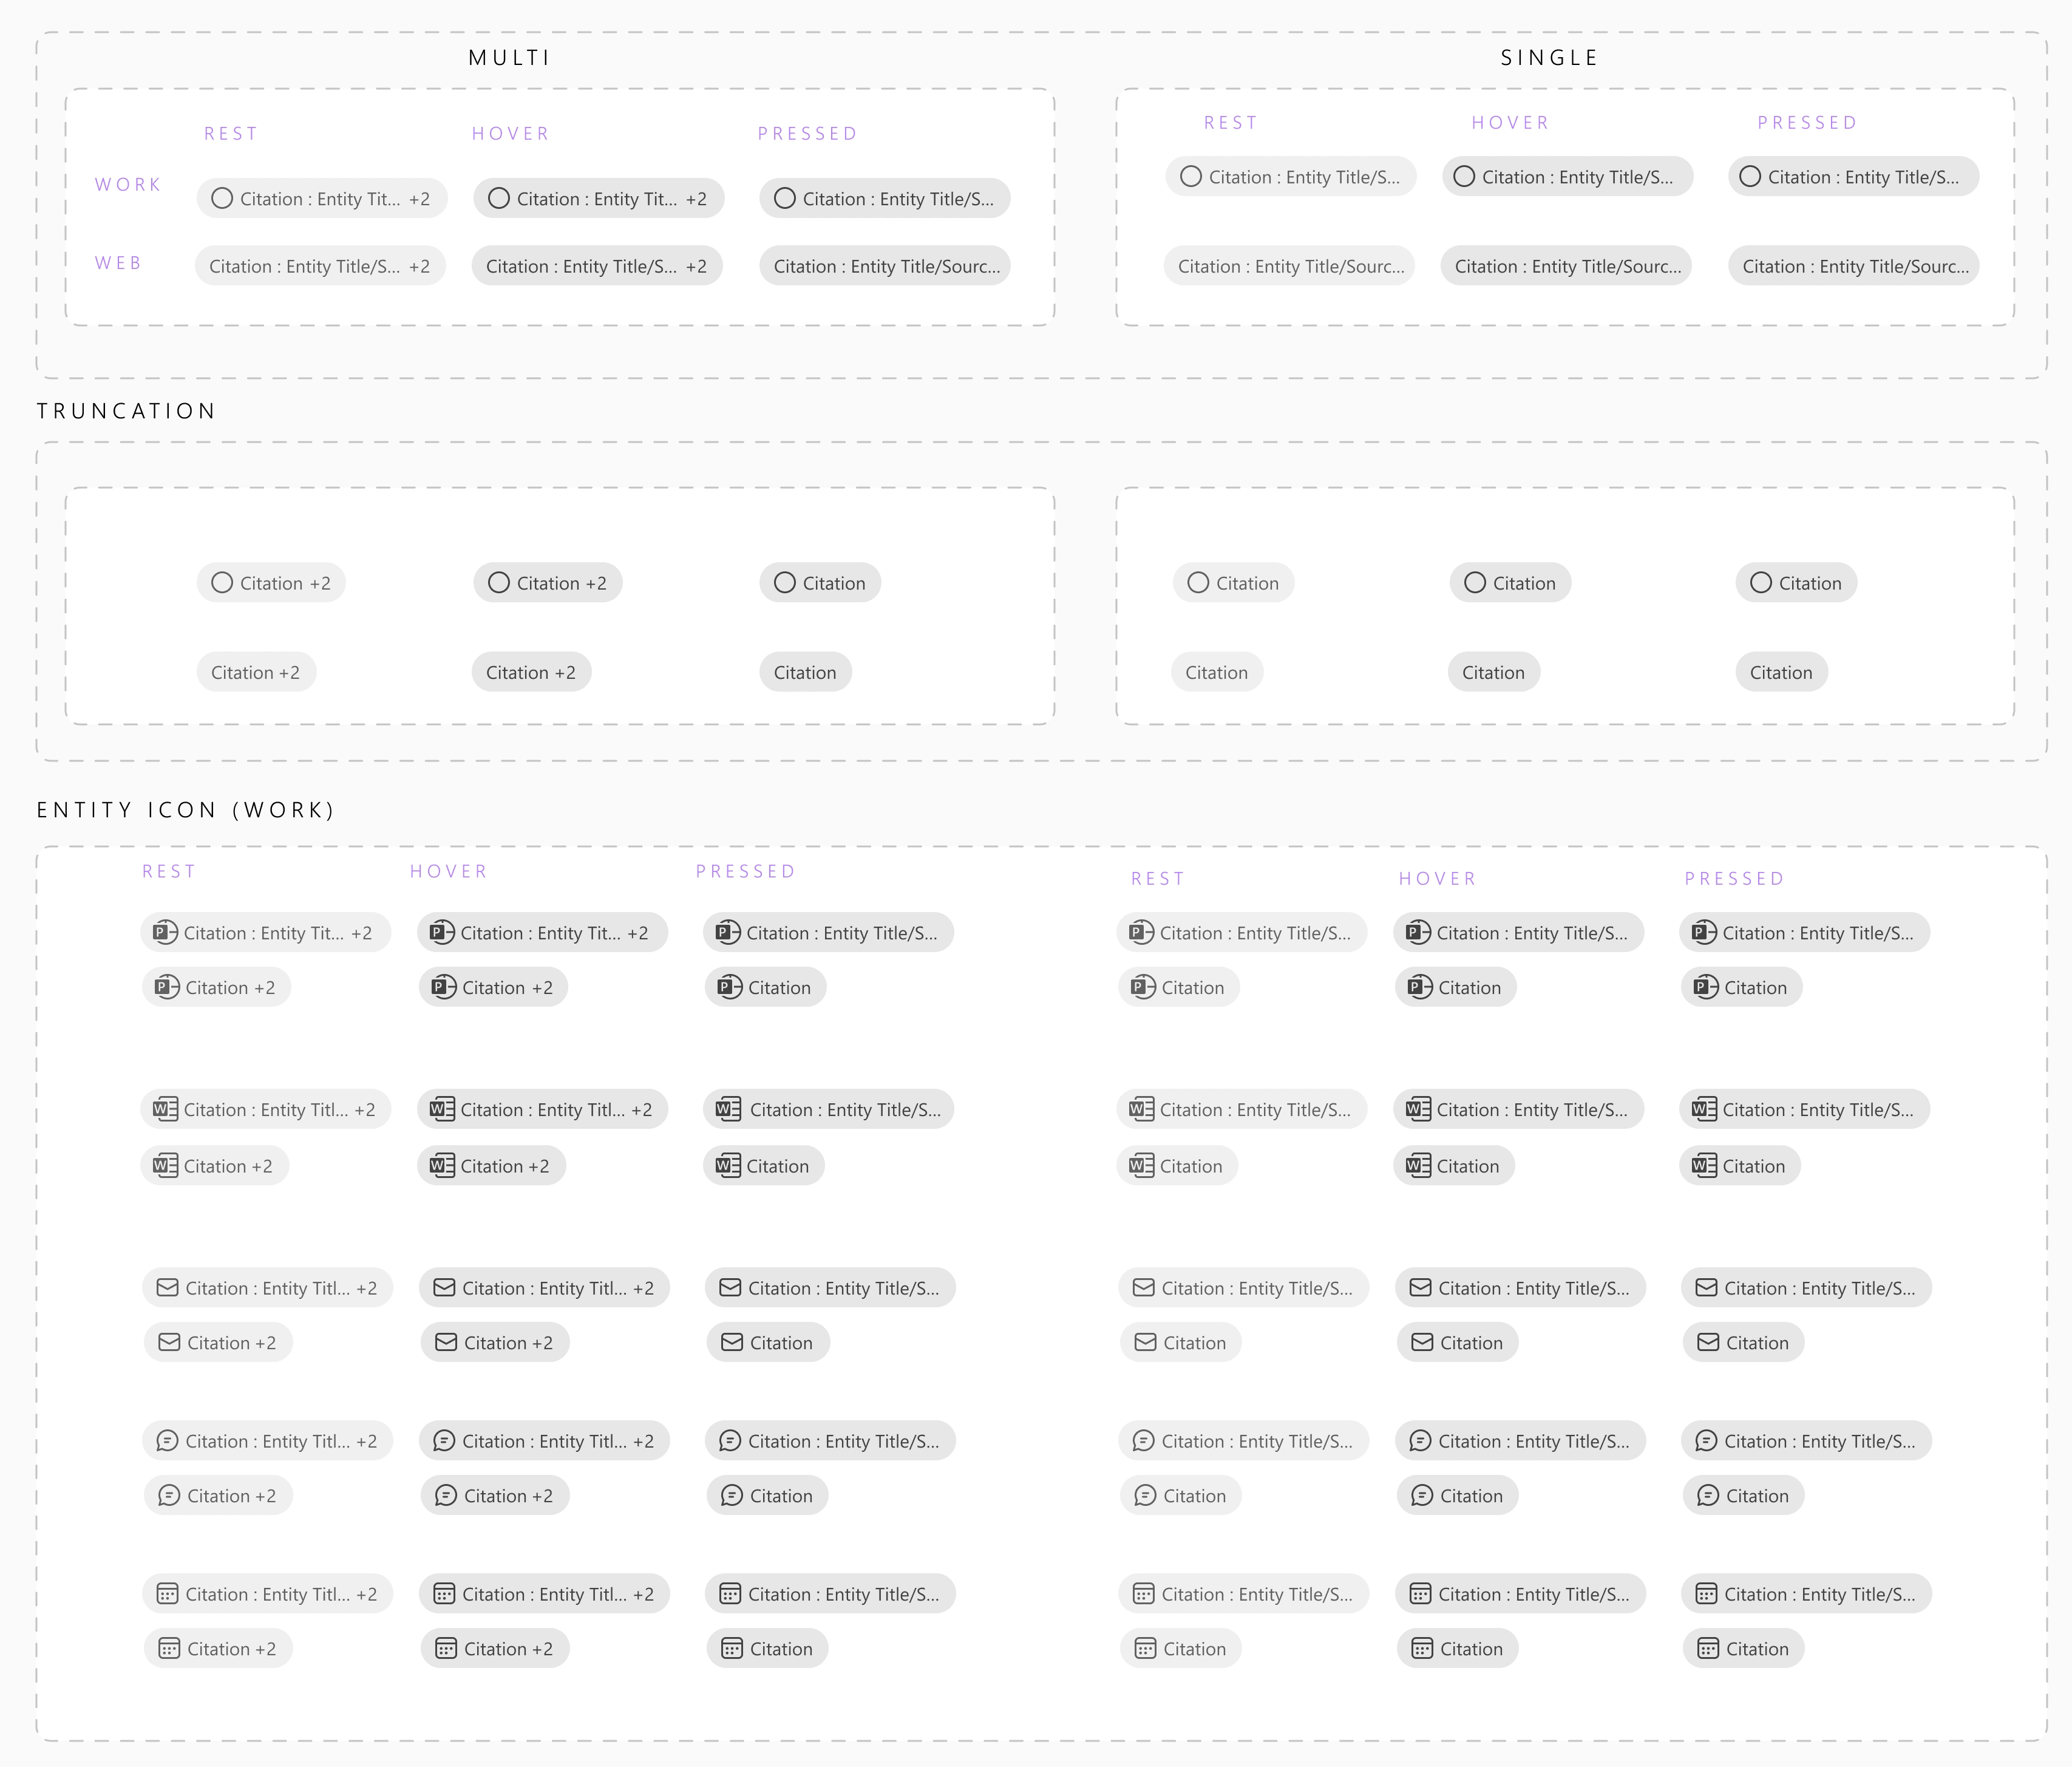Click Hover calendar chip reading only 'Citation'

click(x=1457, y=1649)
